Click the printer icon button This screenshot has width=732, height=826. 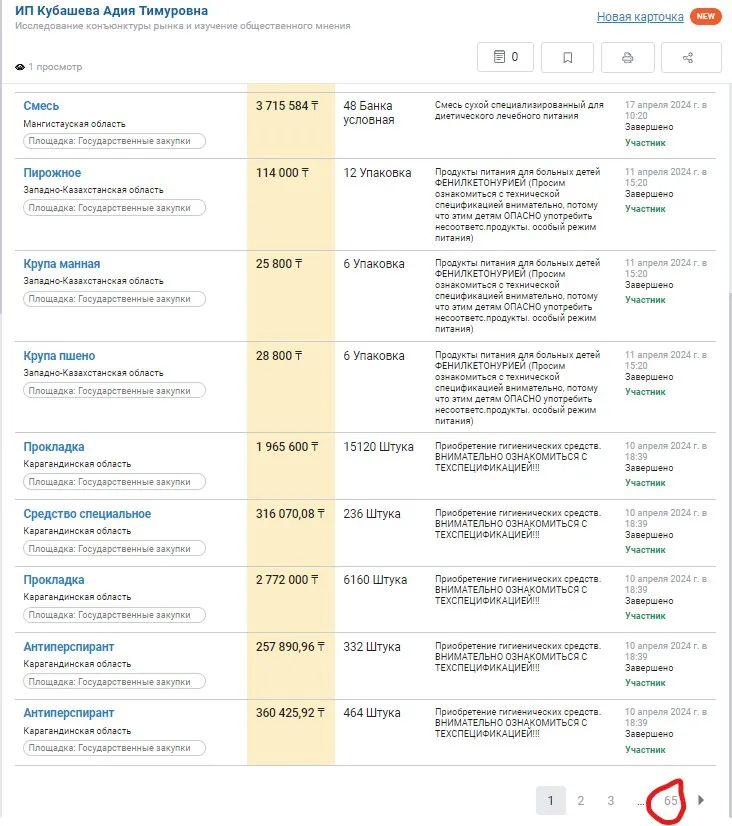[627, 57]
